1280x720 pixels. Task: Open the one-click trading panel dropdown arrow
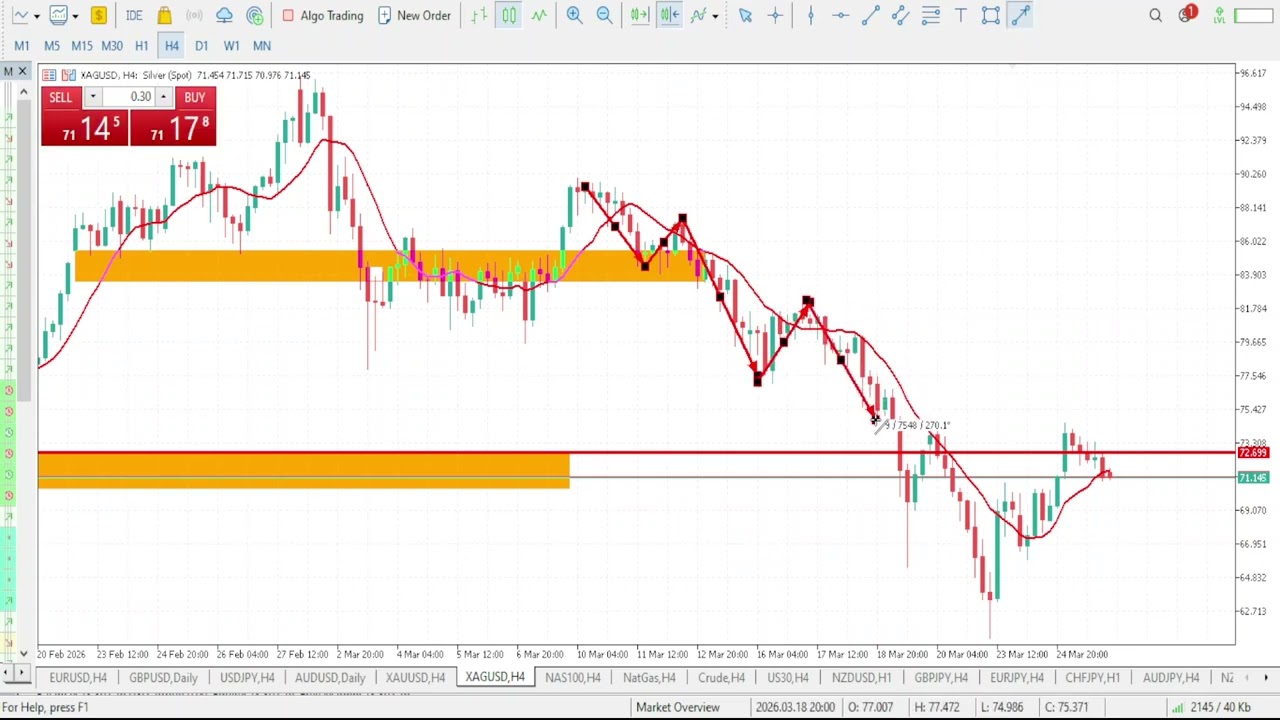point(92,97)
